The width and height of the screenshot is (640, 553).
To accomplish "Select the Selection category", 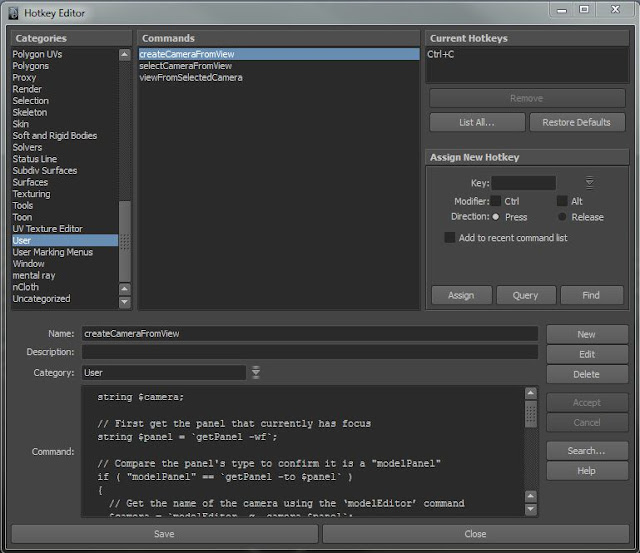I will tap(64, 100).
